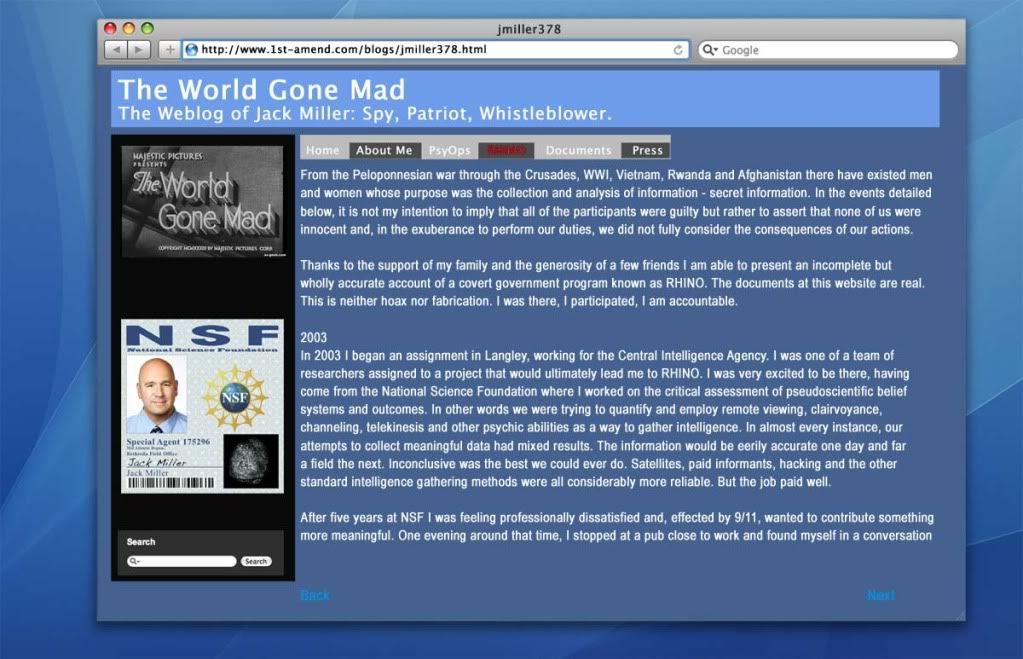This screenshot has height=659, width=1023.
Task: Open the sidebar search magnifier dropdown
Action: click(x=136, y=562)
